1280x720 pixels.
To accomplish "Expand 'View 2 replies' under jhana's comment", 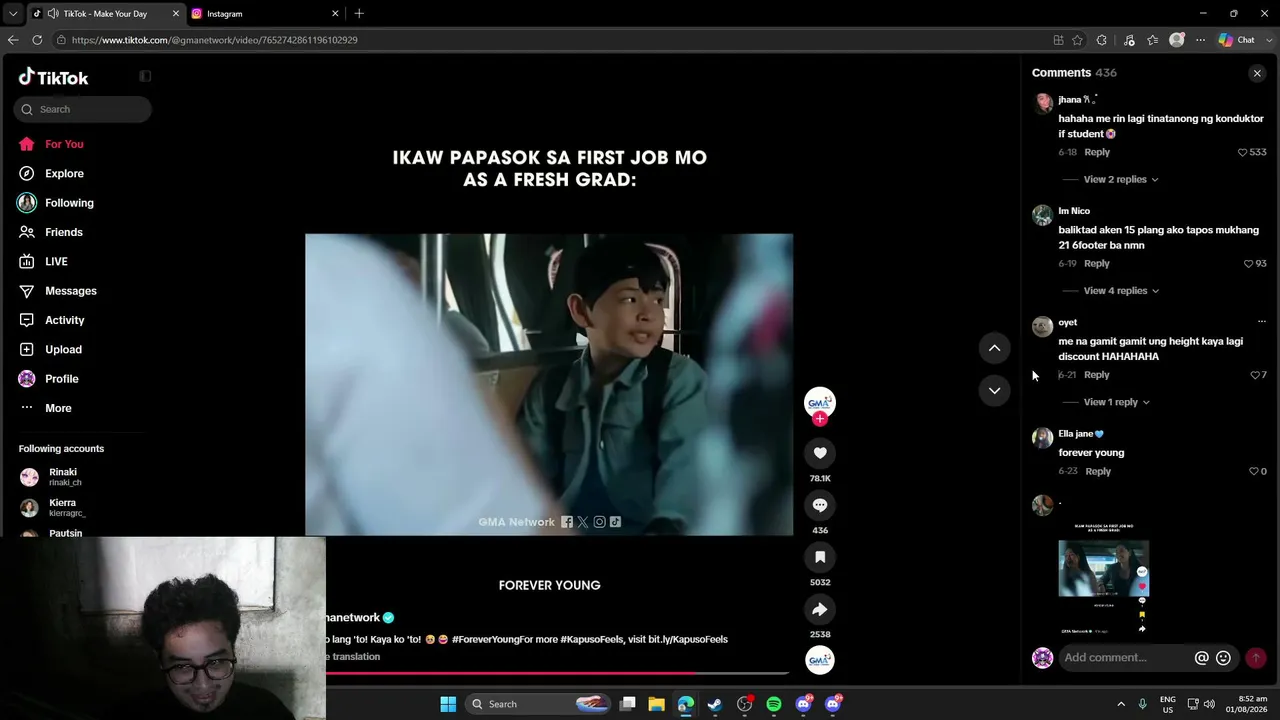I will point(1121,179).
